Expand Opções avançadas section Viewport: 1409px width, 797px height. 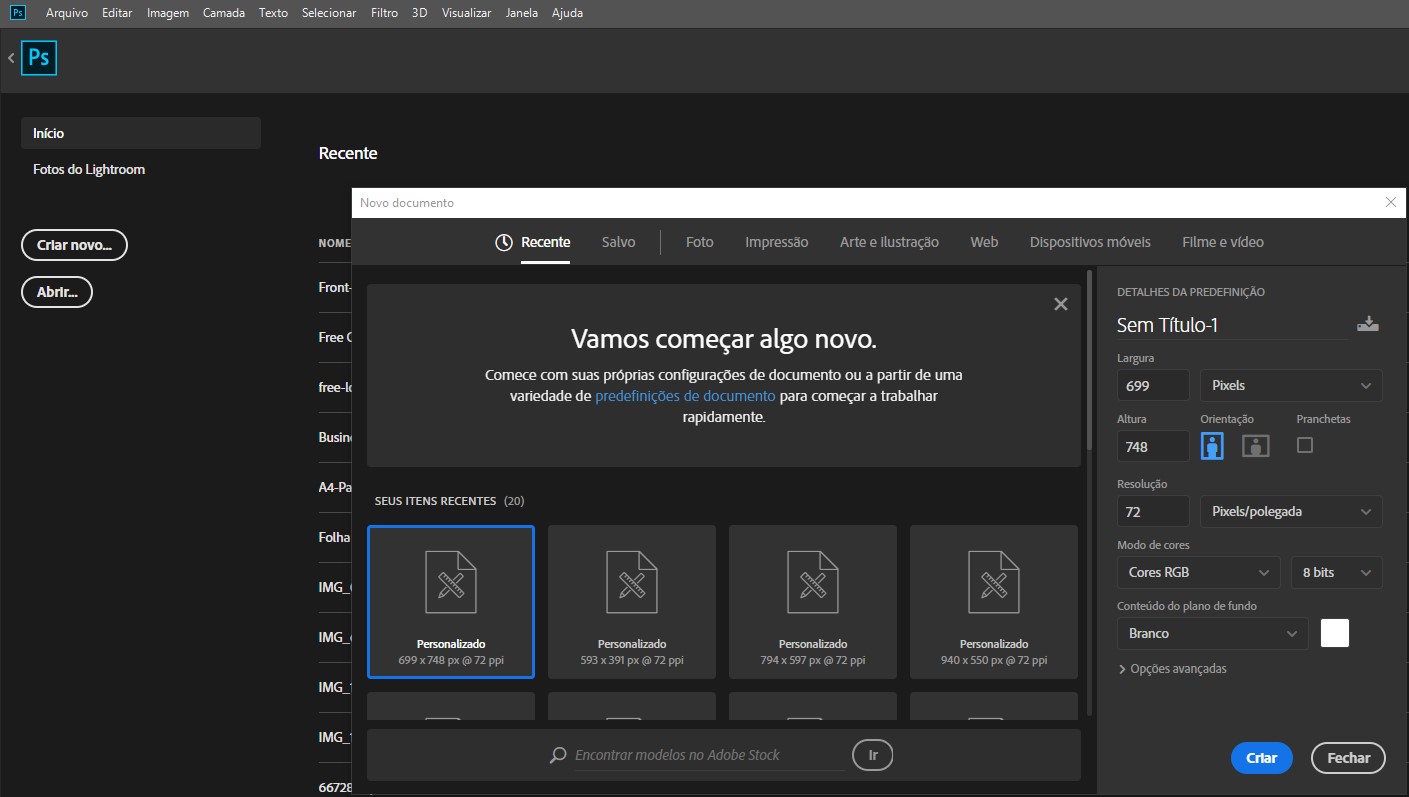1172,669
